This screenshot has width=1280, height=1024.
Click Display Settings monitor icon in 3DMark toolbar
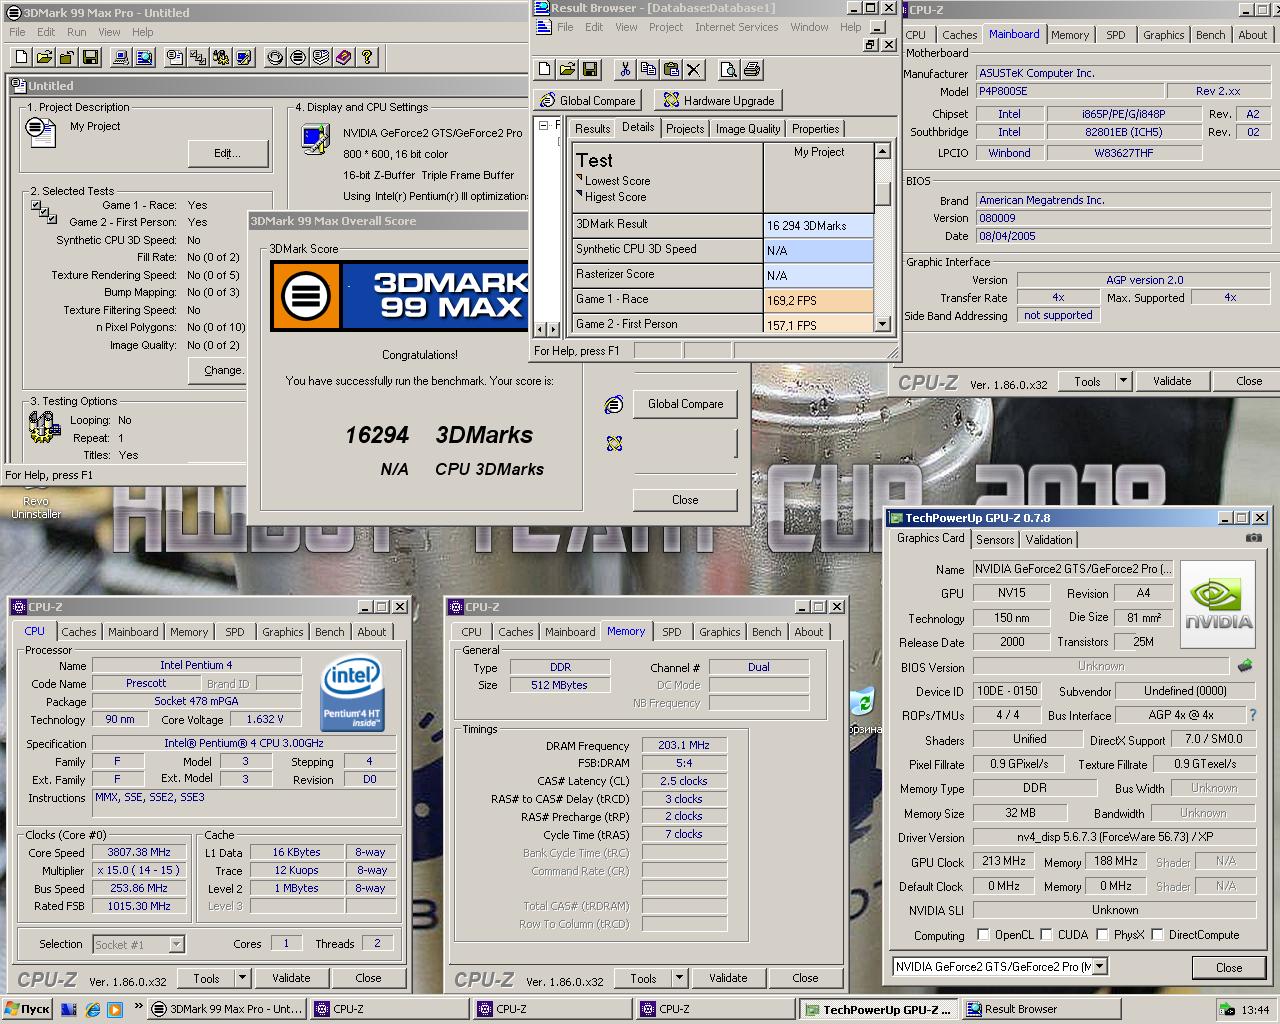pyautogui.click(x=244, y=57)
